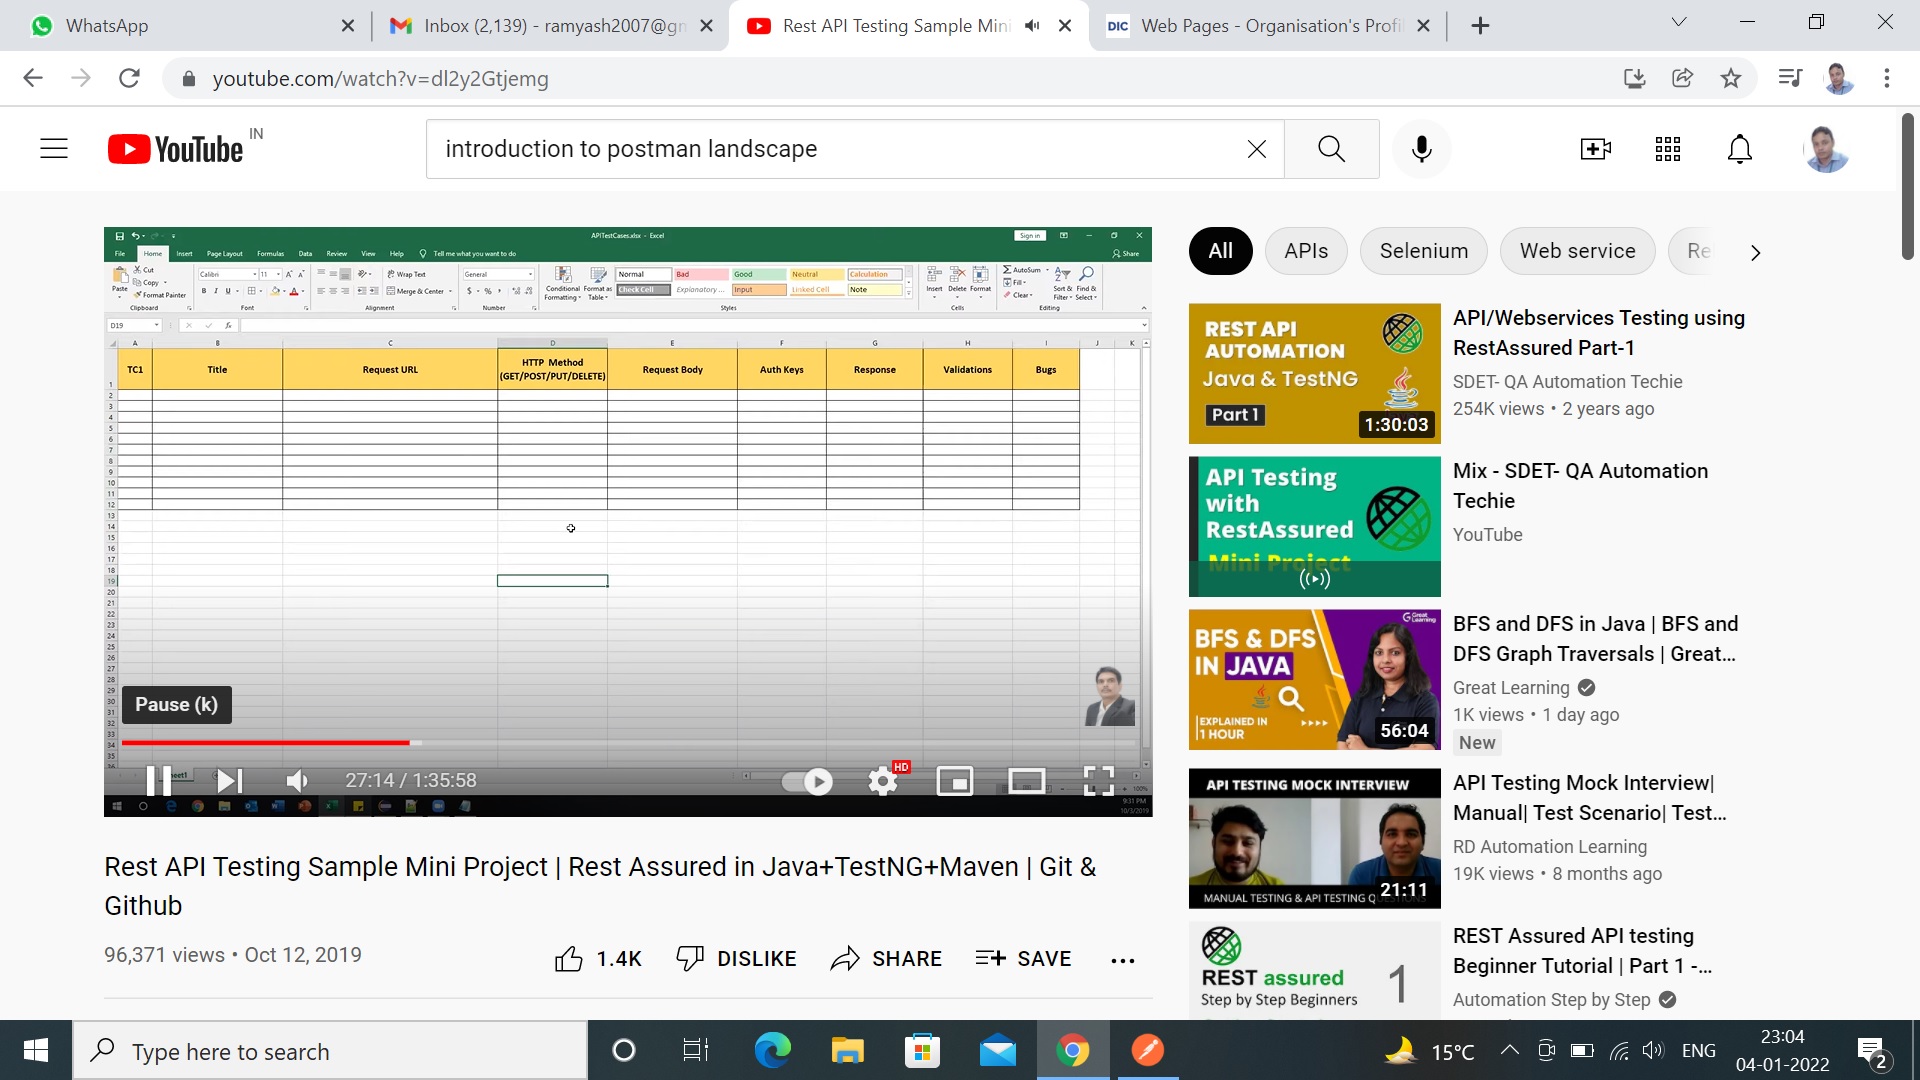Open API/Webservices Testing using RestAssured Part-1
This screenshot has height=1080, width=1920.
[x=1598, y=333]
